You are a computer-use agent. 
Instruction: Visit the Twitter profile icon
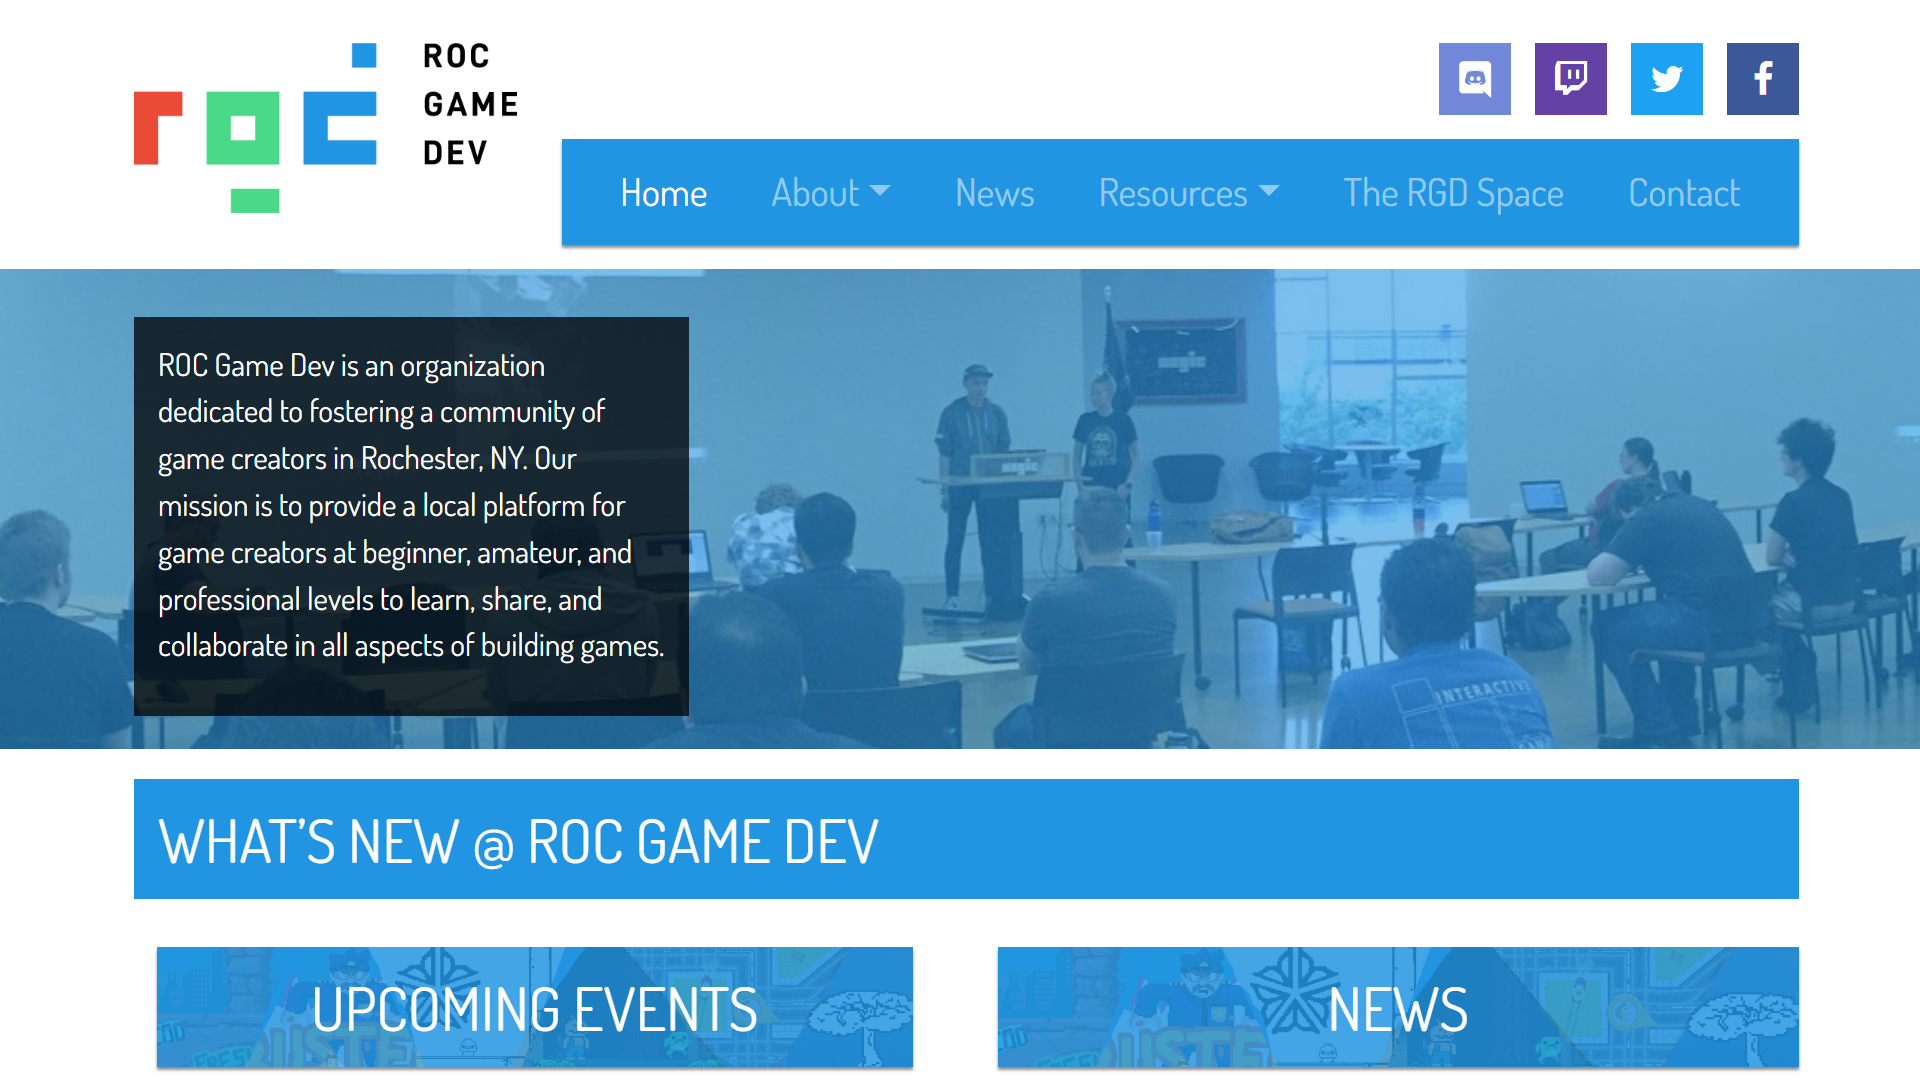[x=1666, y=79]
